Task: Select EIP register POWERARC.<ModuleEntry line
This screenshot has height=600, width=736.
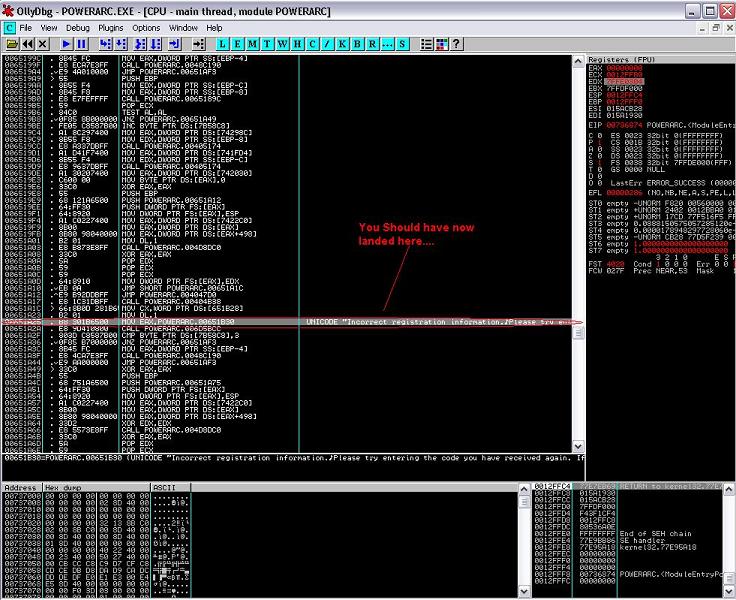Action: [661, 125]
